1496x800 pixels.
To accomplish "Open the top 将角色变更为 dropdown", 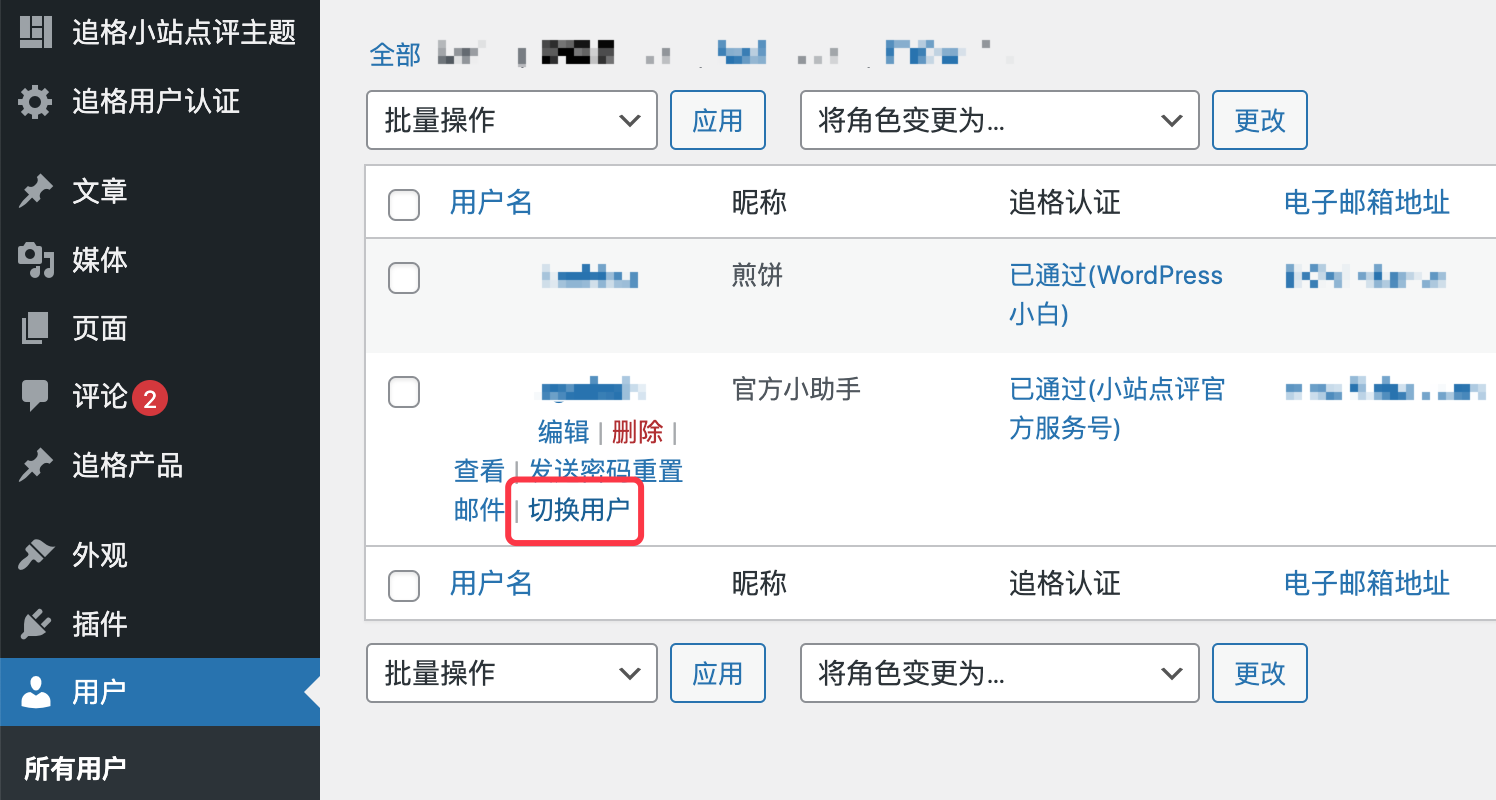I will pyautogui.click(x=1000, y=120).
